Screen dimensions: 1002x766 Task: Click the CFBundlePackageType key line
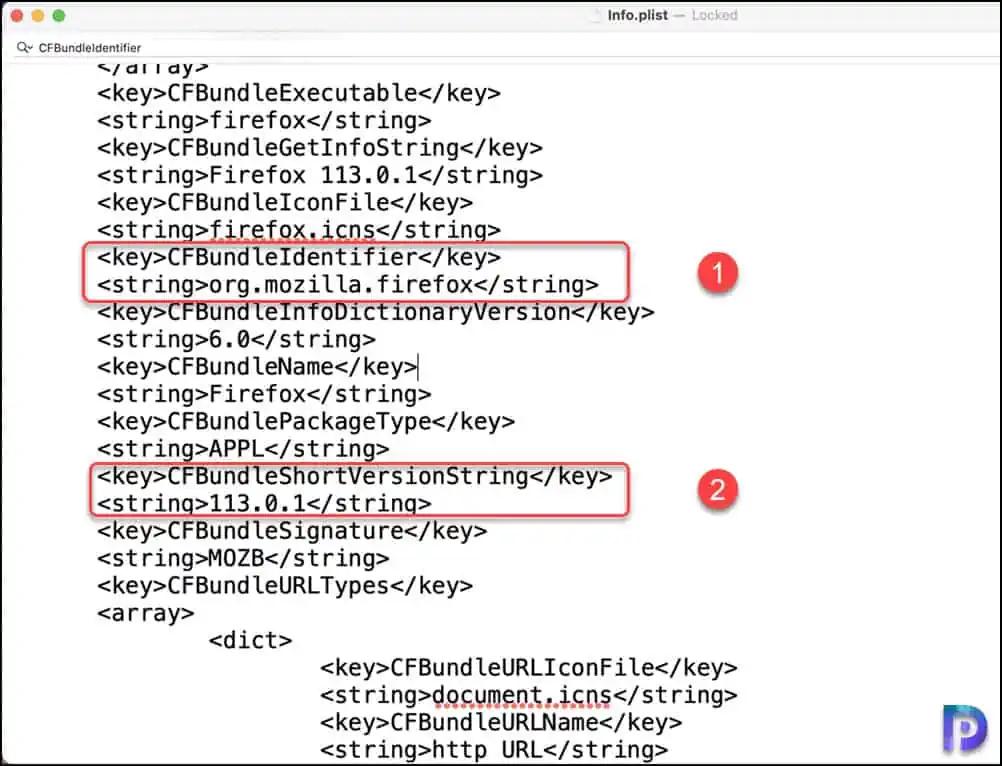tap(305, 422)
